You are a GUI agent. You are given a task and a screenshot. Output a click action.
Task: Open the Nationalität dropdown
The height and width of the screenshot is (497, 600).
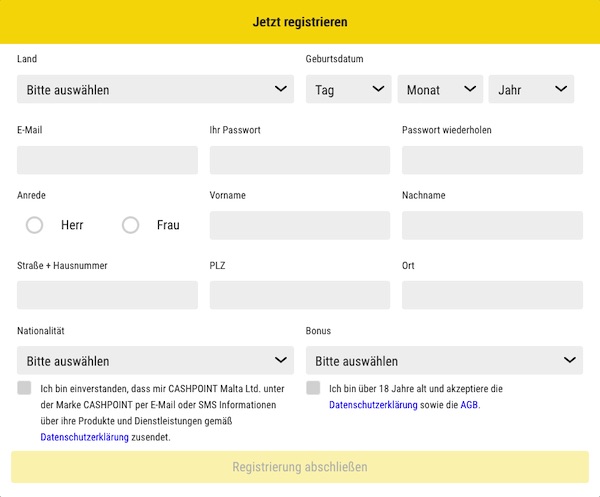coord(155,360)
